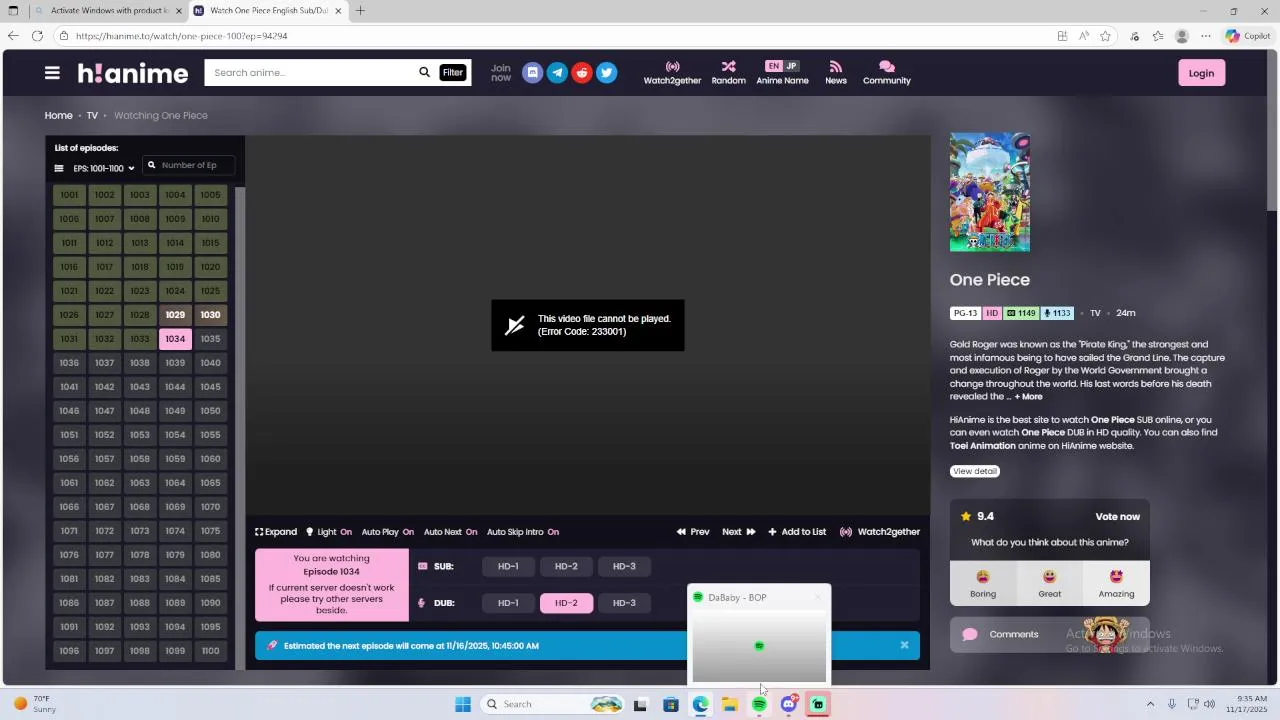Open Microsoft Store from the taskbar
Screen dimensions: 1280x720
click(671, 704)
